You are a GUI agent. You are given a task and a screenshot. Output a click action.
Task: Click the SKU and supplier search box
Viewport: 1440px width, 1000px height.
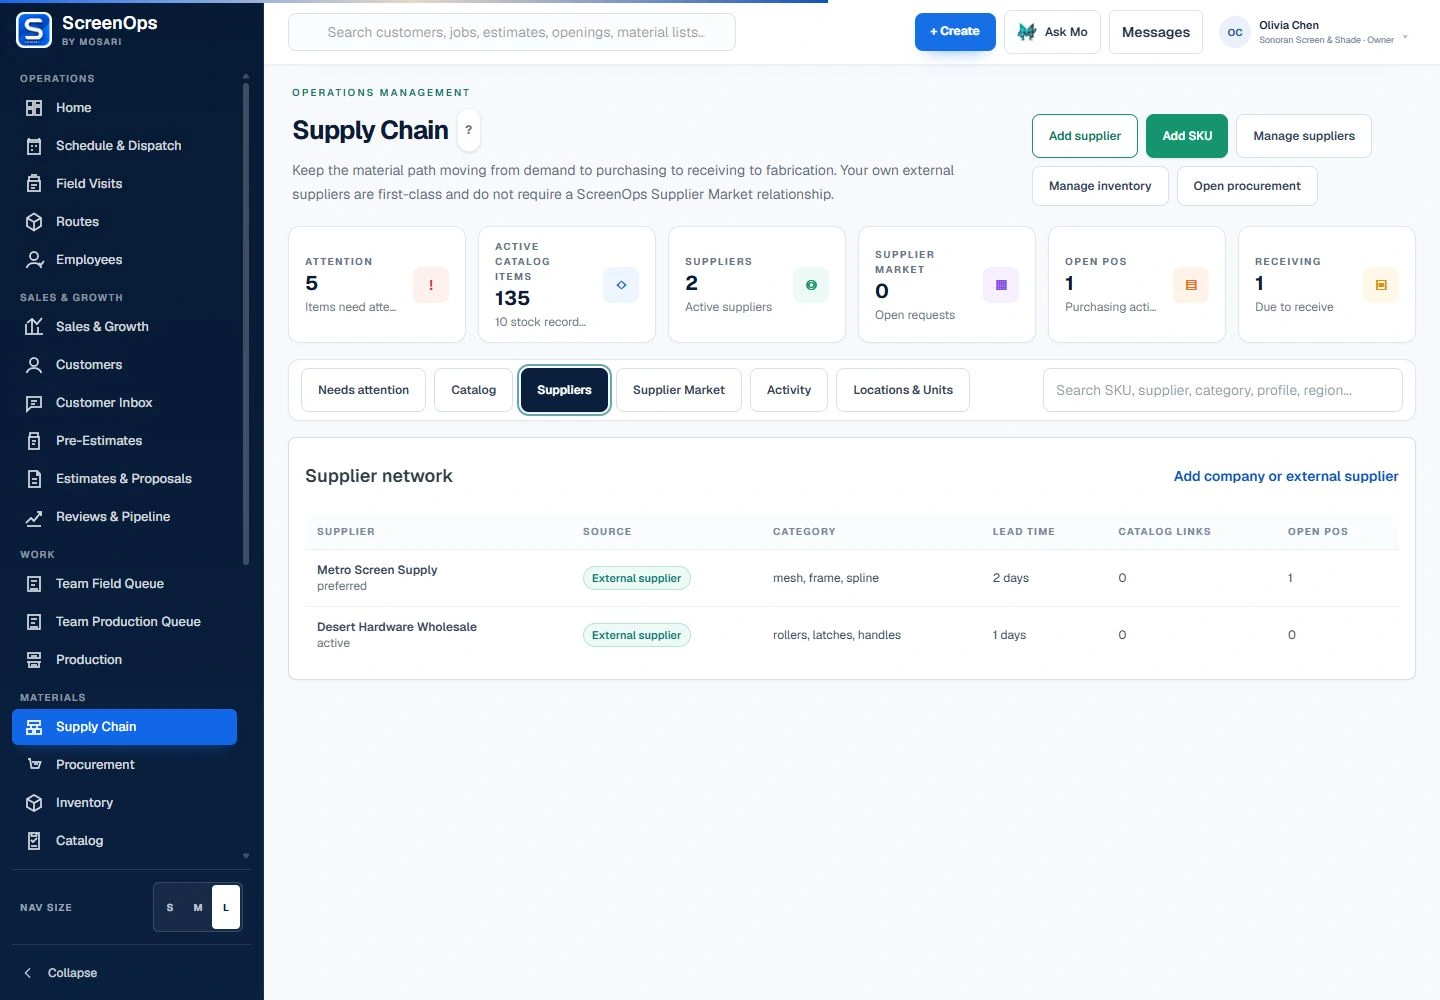(x=1222, y=390)
